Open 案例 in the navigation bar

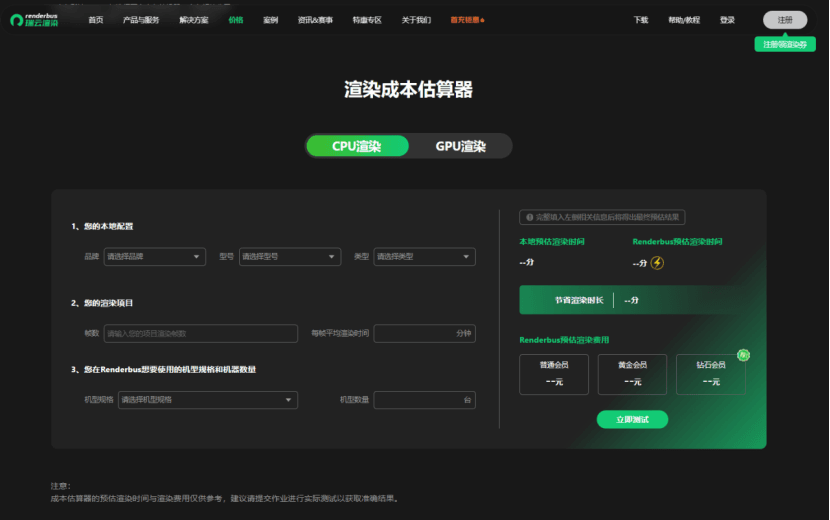coord(270,20)
